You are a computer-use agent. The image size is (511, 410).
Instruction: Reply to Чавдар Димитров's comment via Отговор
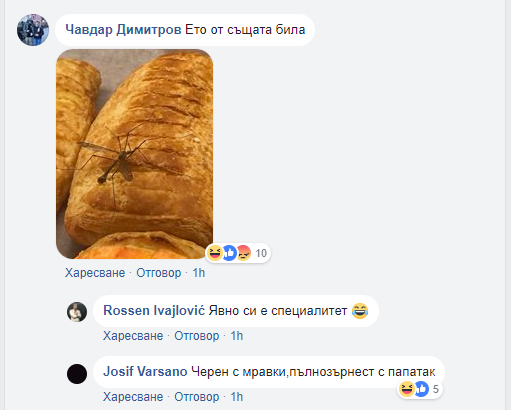(x=159, y=273)
